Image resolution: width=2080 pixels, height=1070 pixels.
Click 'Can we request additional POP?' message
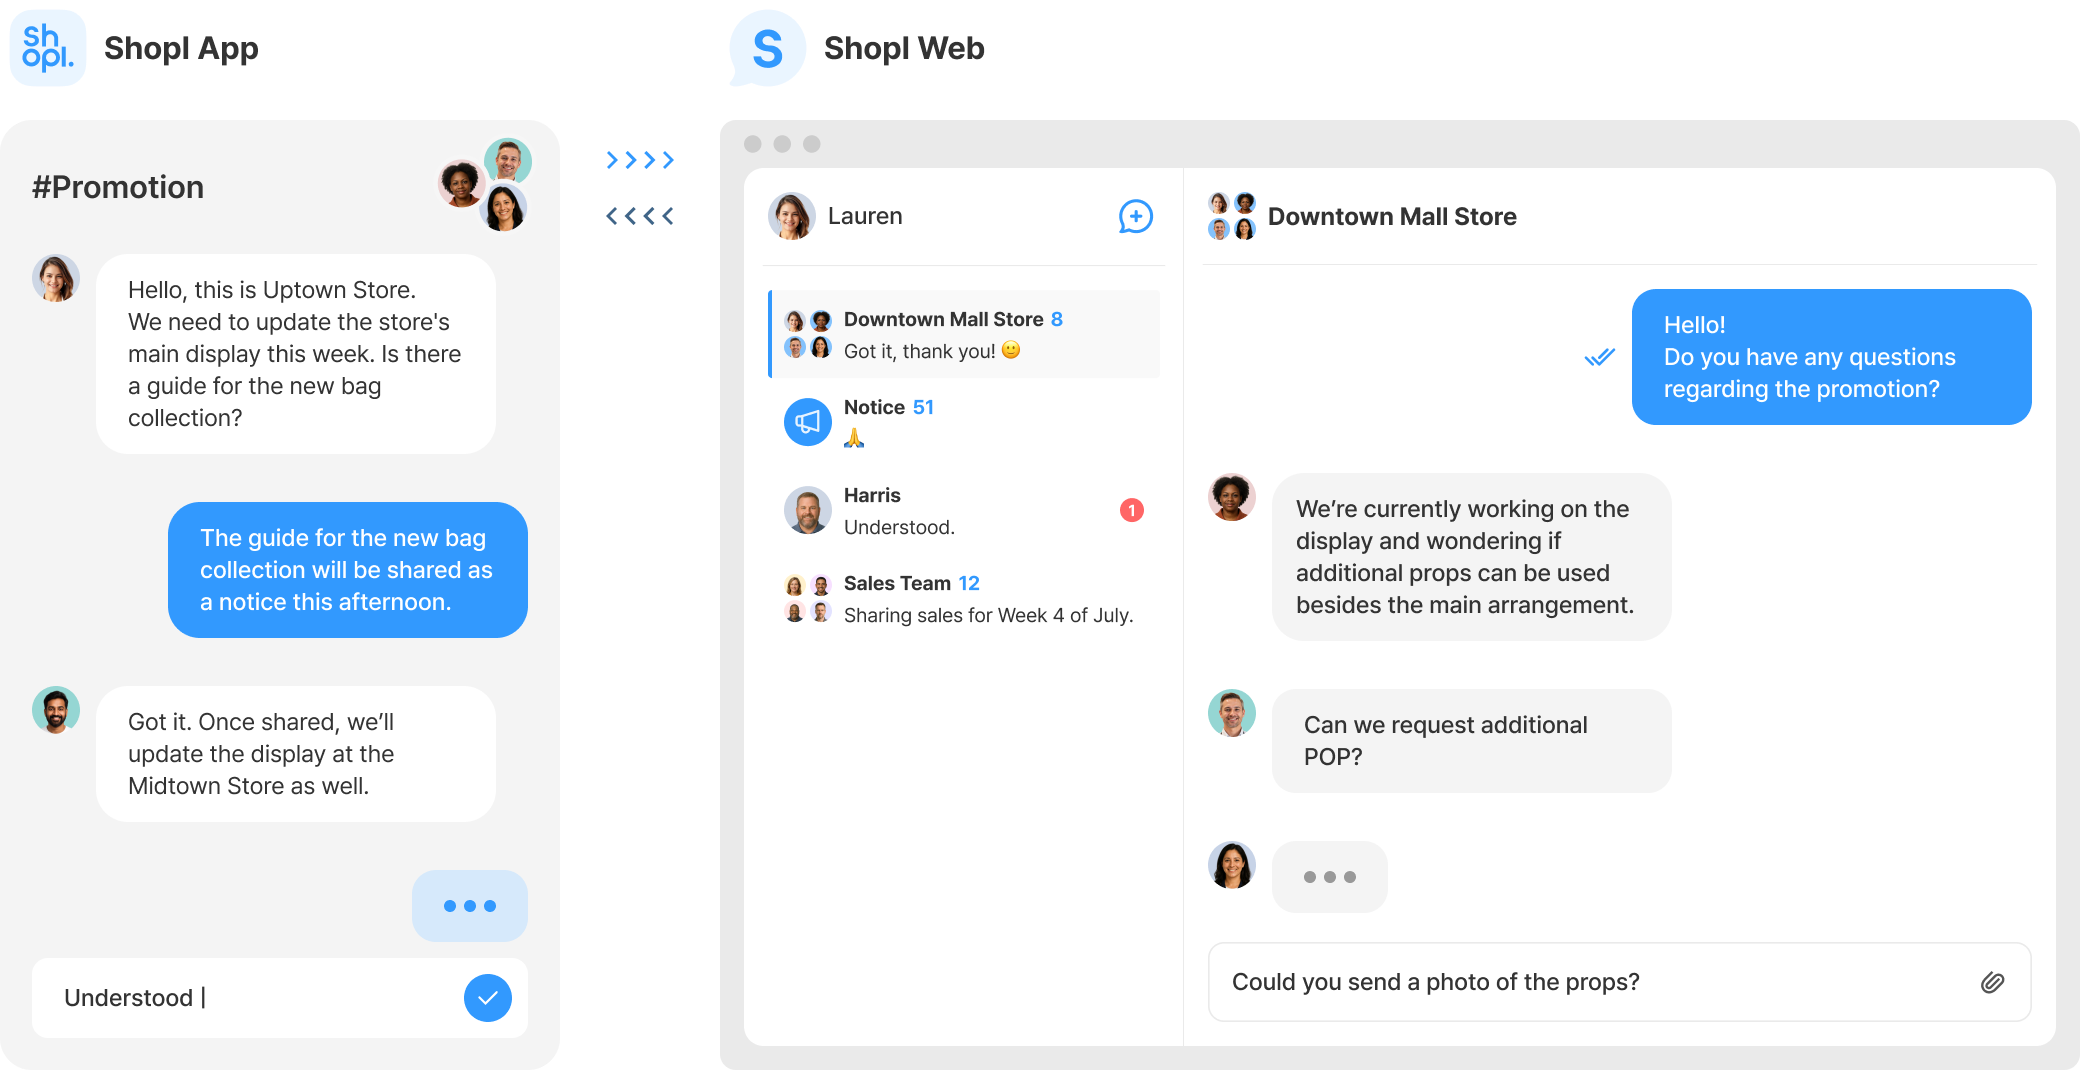(x=1472, y=741)
